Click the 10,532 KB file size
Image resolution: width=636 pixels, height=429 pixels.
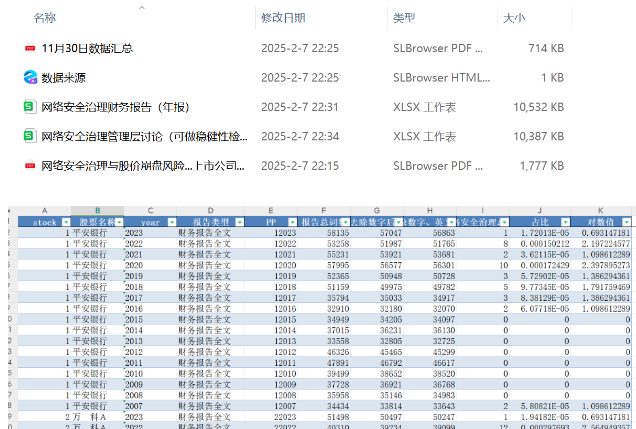pyautogui.click(x=539, y=107)
